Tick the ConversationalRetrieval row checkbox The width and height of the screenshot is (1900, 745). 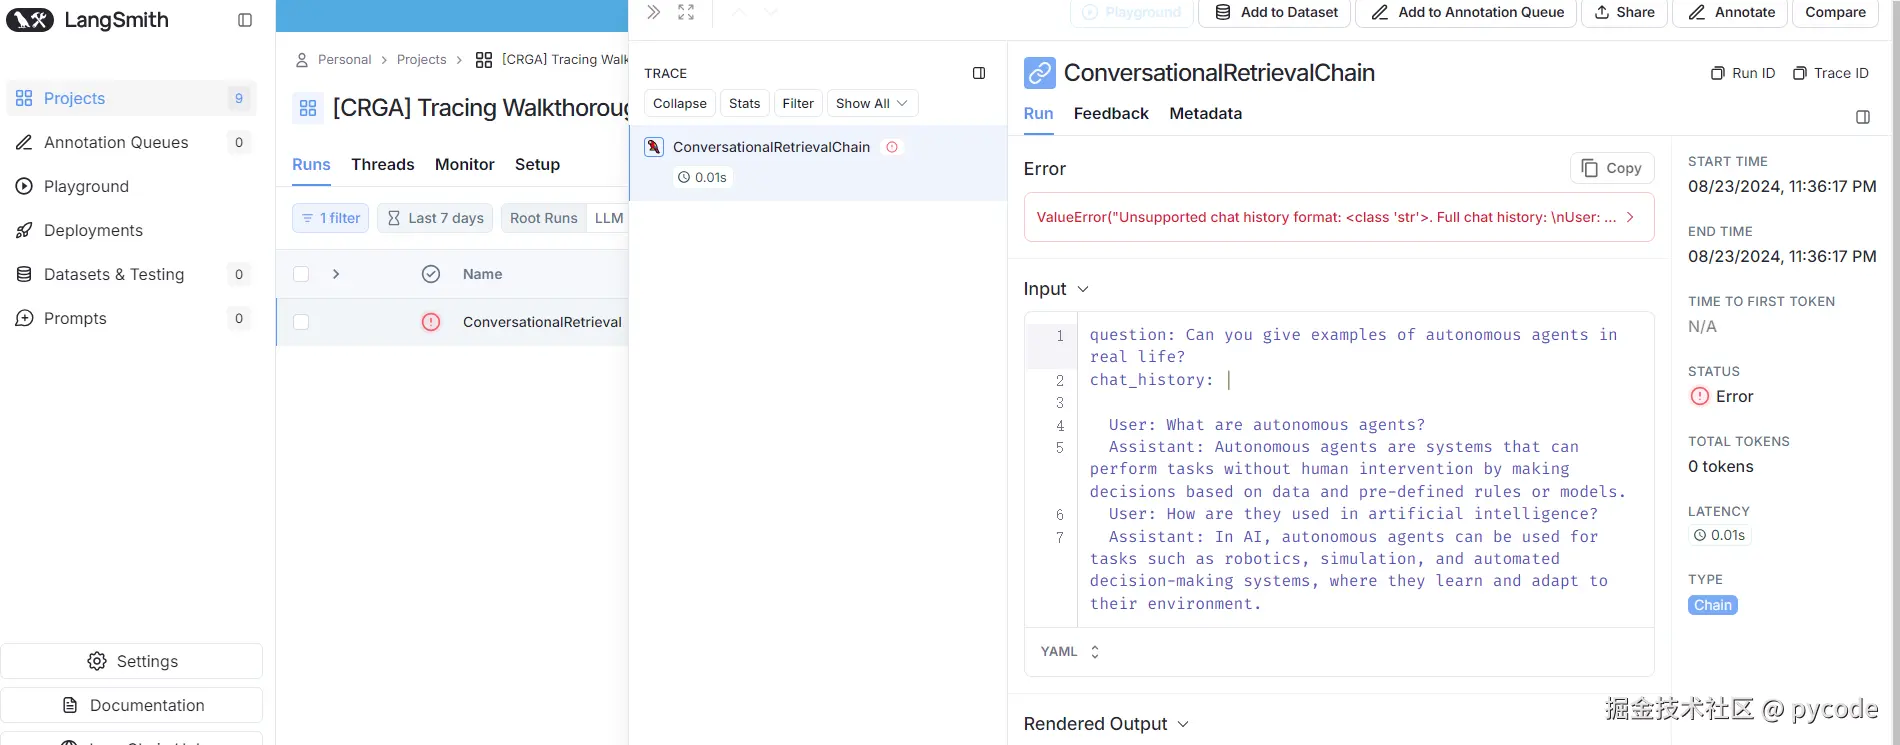[301, 322]
